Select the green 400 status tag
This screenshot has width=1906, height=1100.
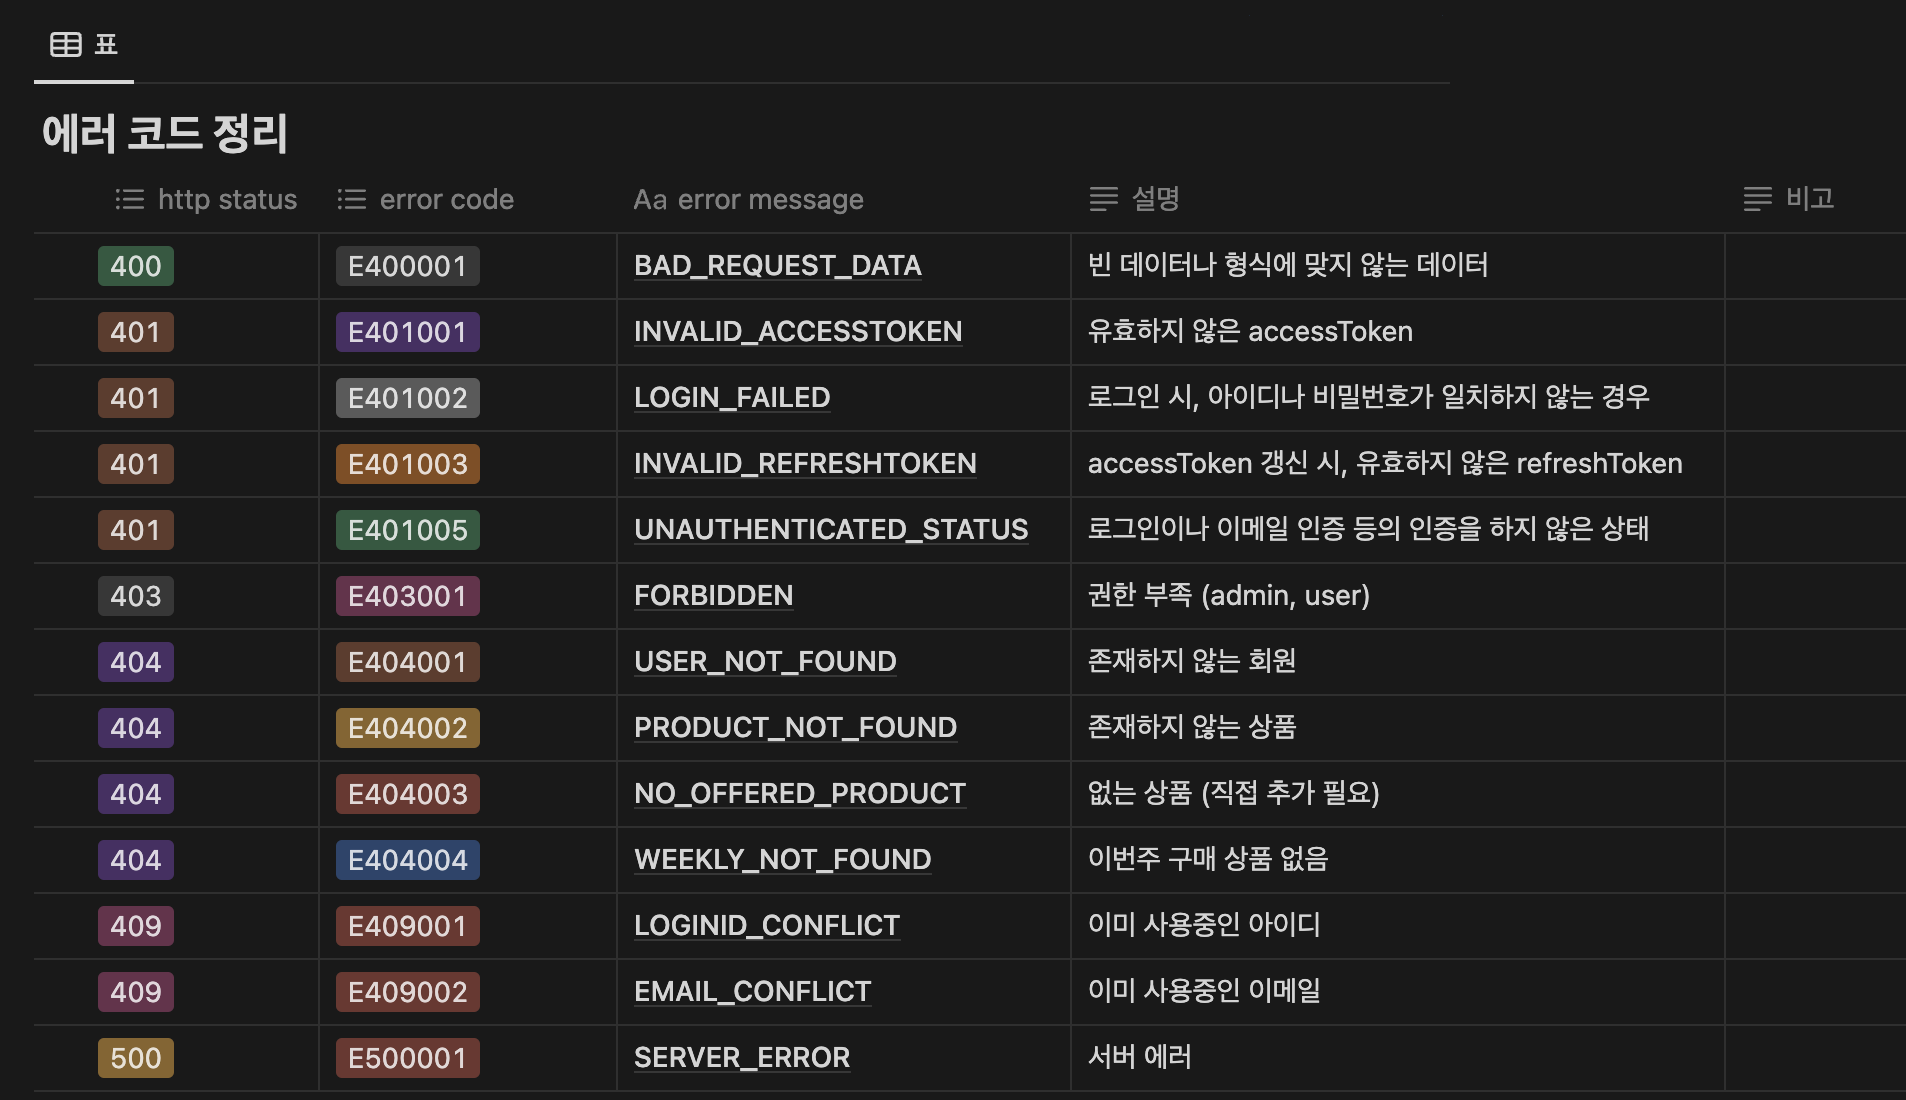[136, 266]
